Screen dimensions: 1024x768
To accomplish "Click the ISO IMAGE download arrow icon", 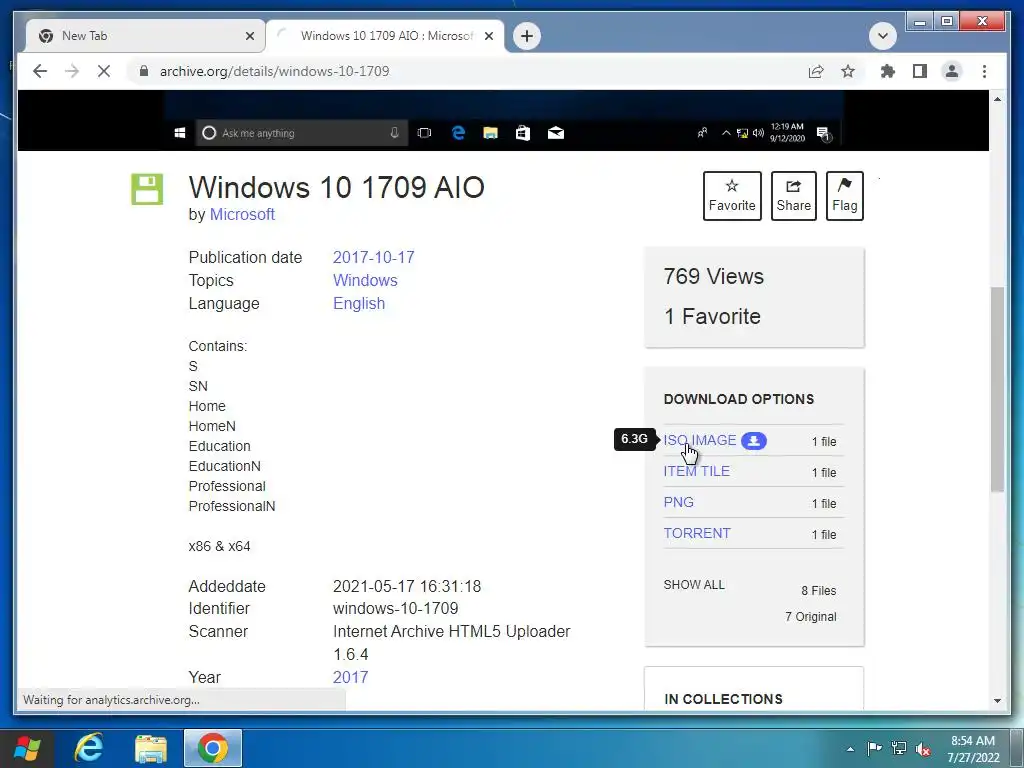I will 754,441.
